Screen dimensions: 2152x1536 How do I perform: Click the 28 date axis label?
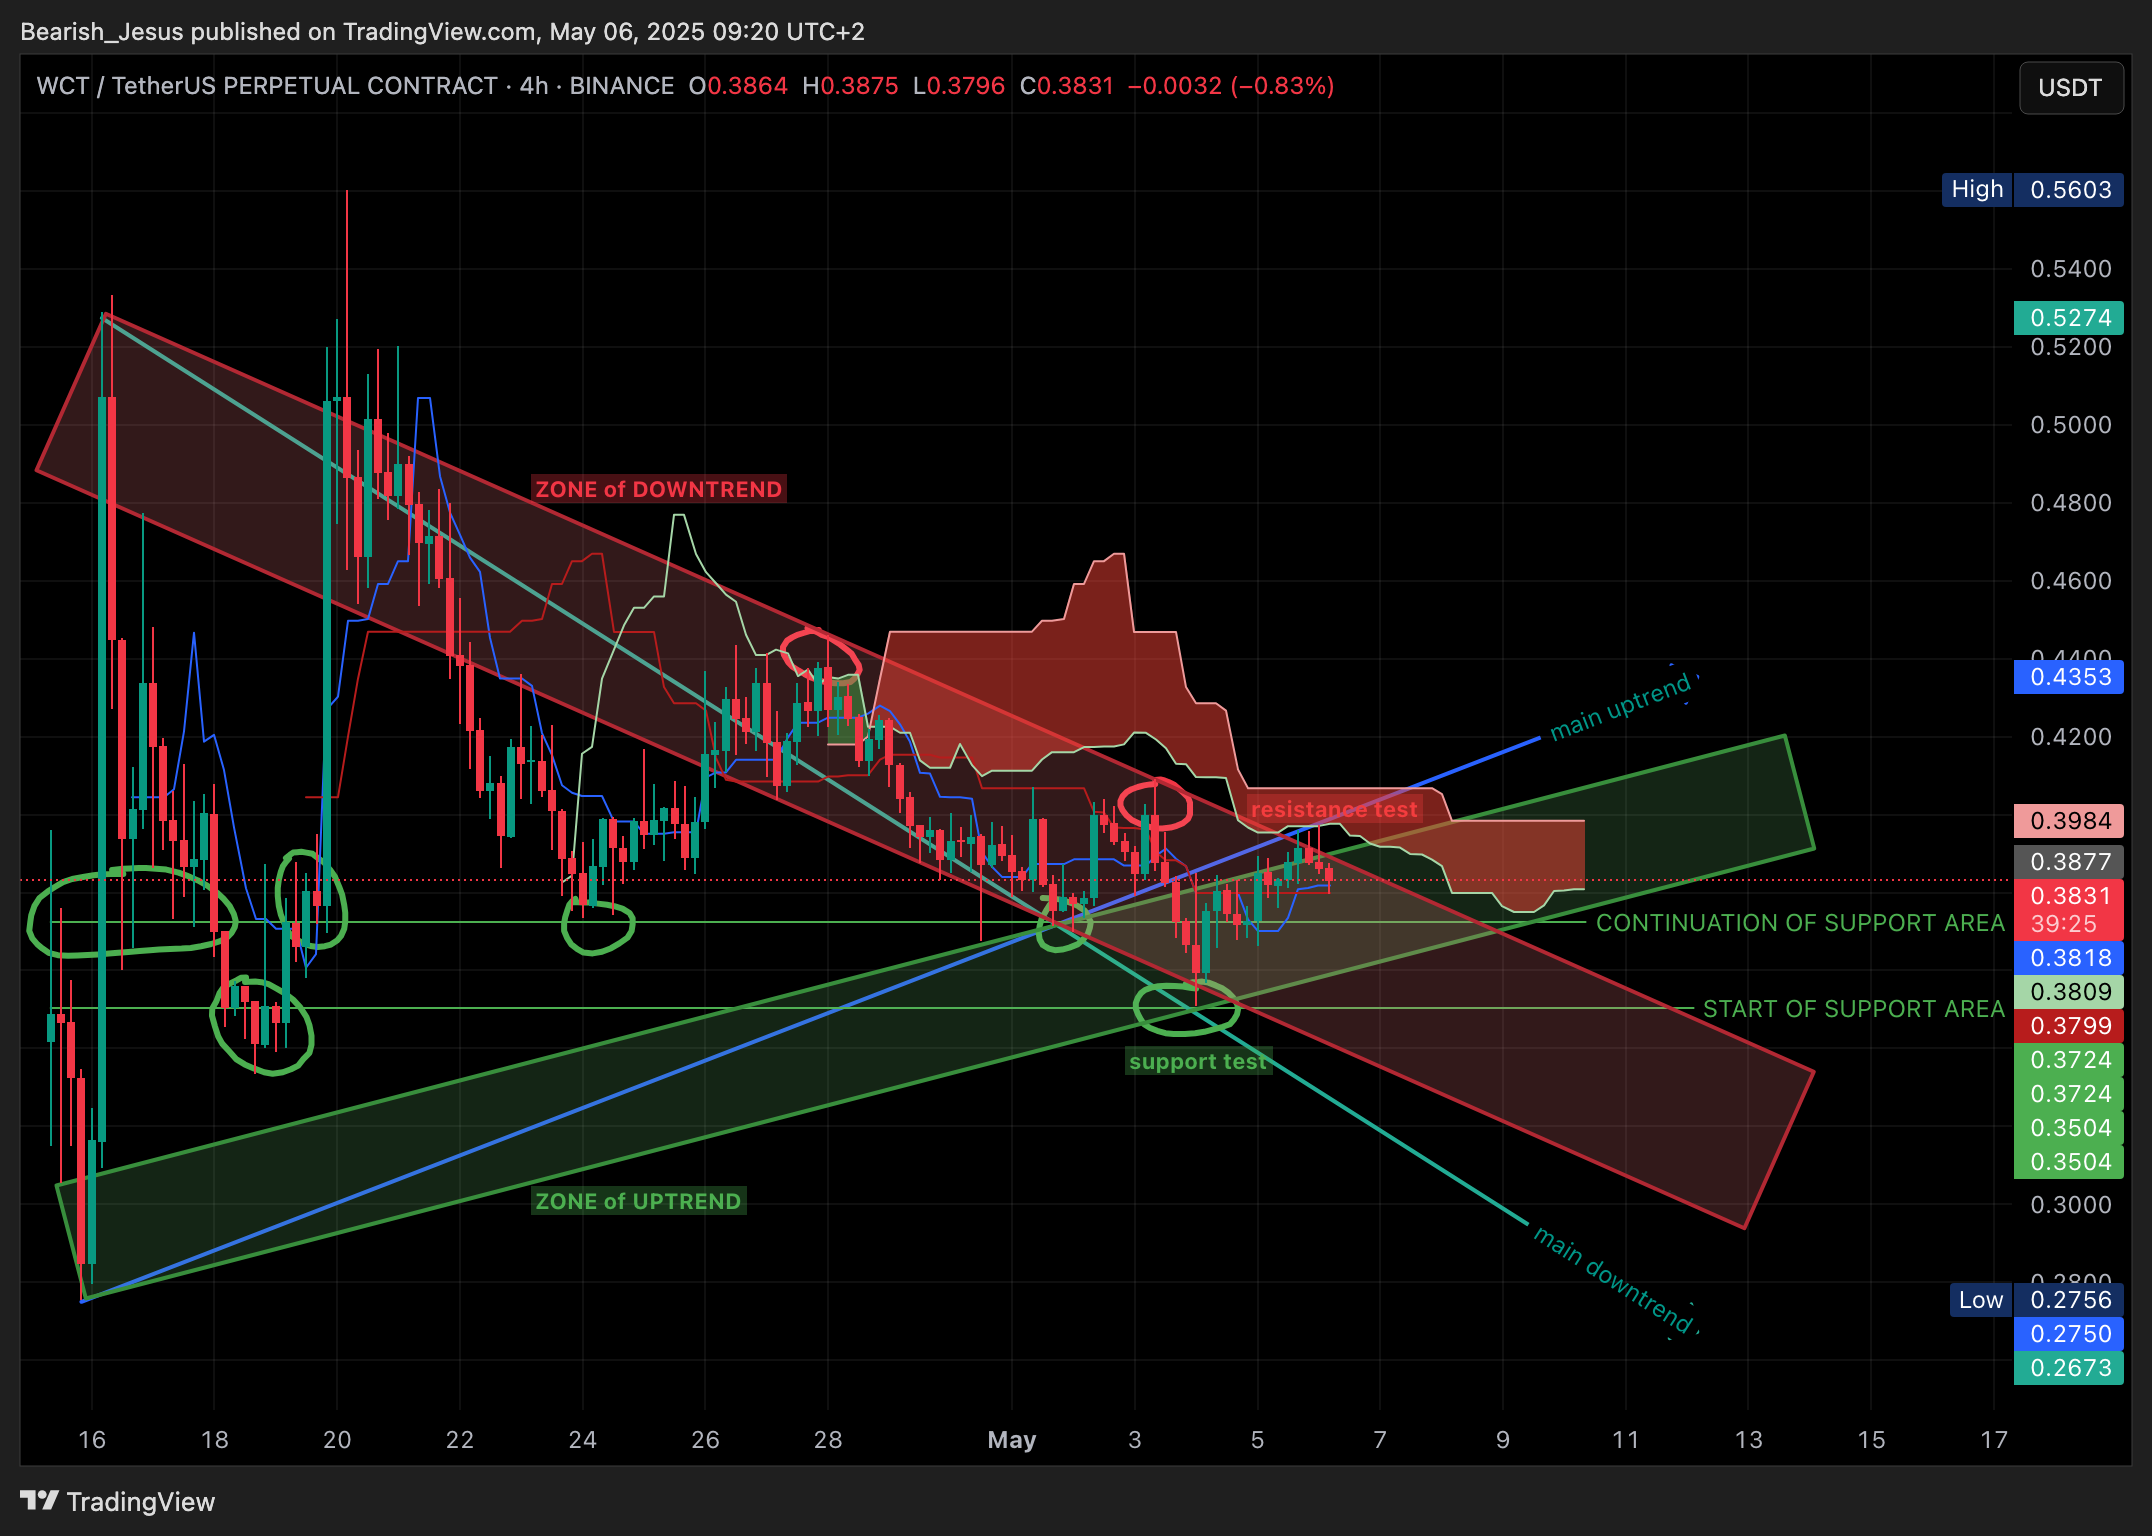point(828,1440)
